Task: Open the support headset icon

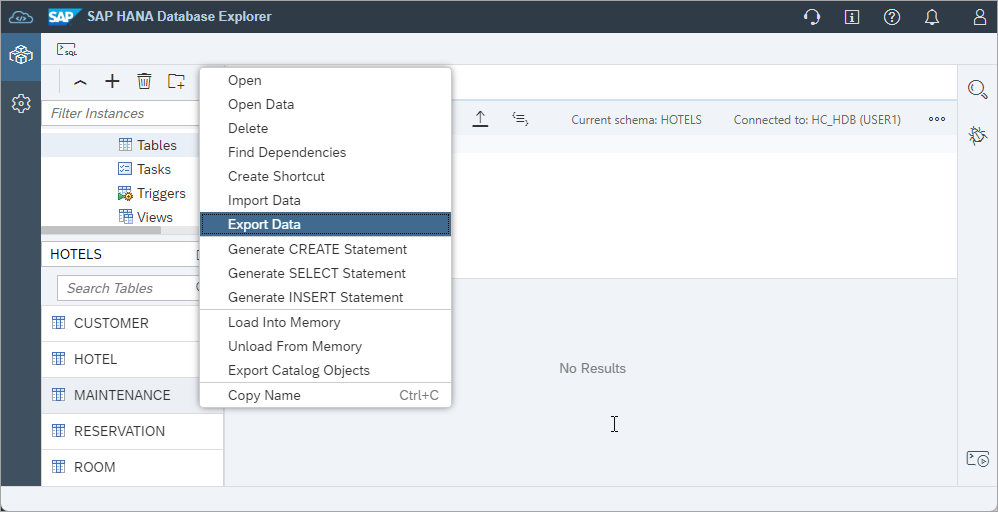Action: (812, 17)
